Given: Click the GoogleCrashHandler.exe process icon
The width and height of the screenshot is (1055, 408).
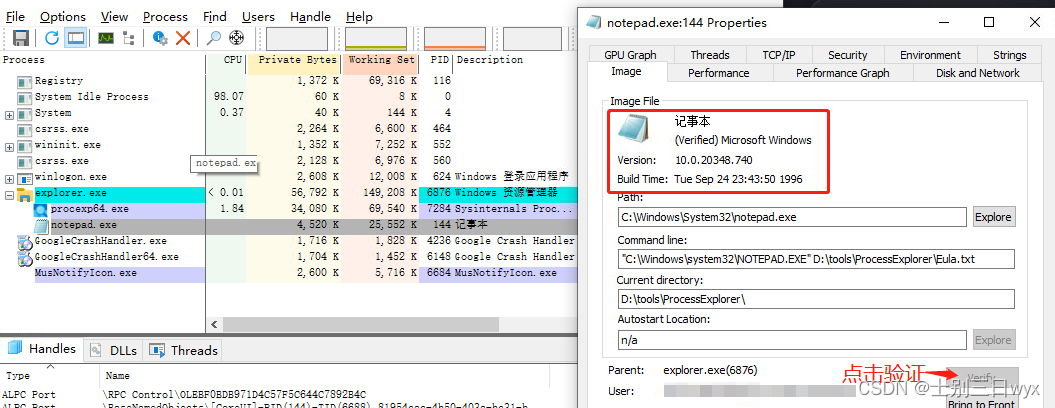Looking at the screenshot, I should click(25, 242).
